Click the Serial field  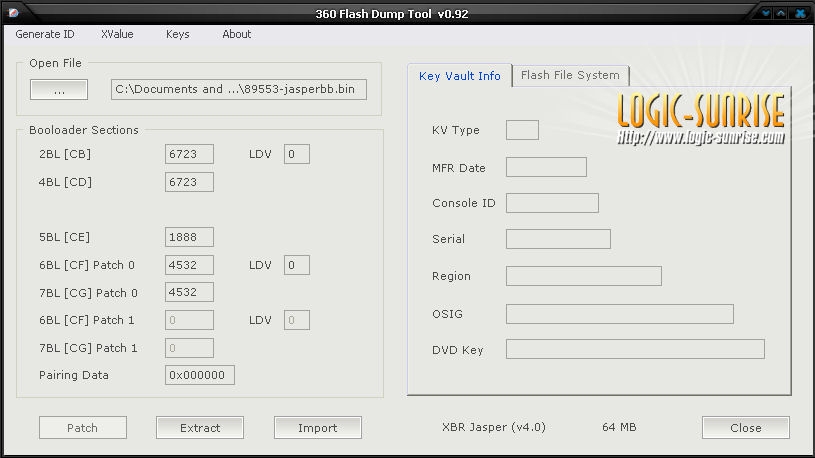[558, 239]
